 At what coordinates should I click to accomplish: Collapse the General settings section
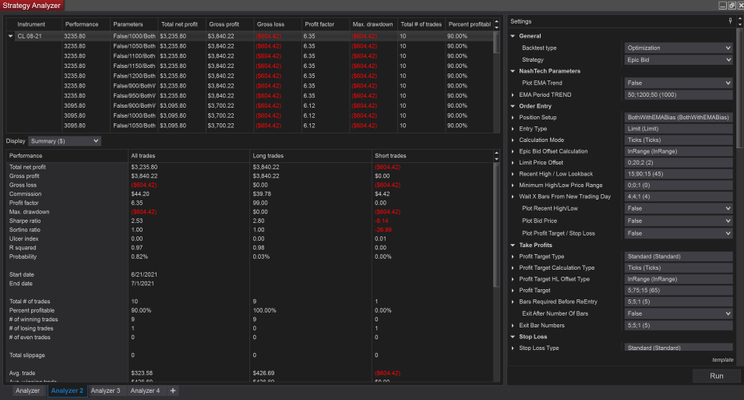click(513, 35)
